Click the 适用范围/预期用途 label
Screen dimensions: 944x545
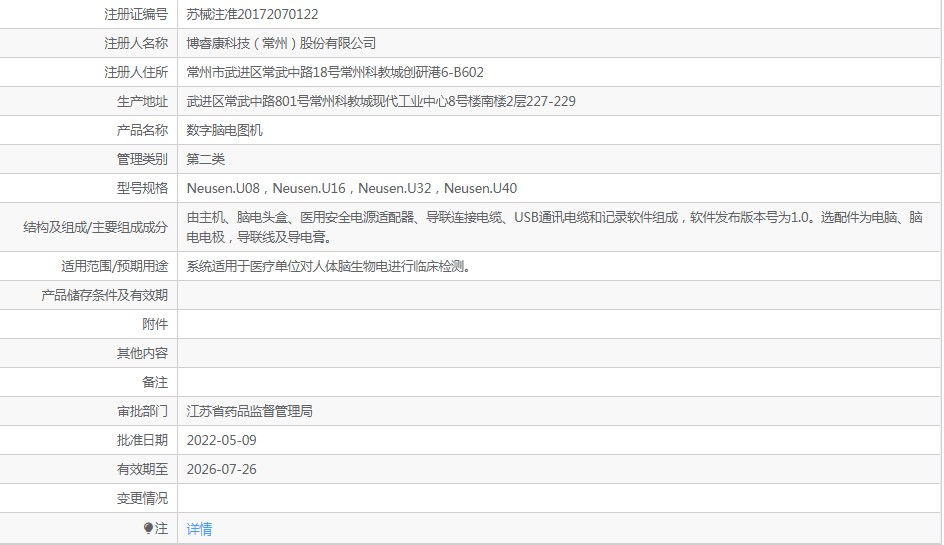click(114, 266)
